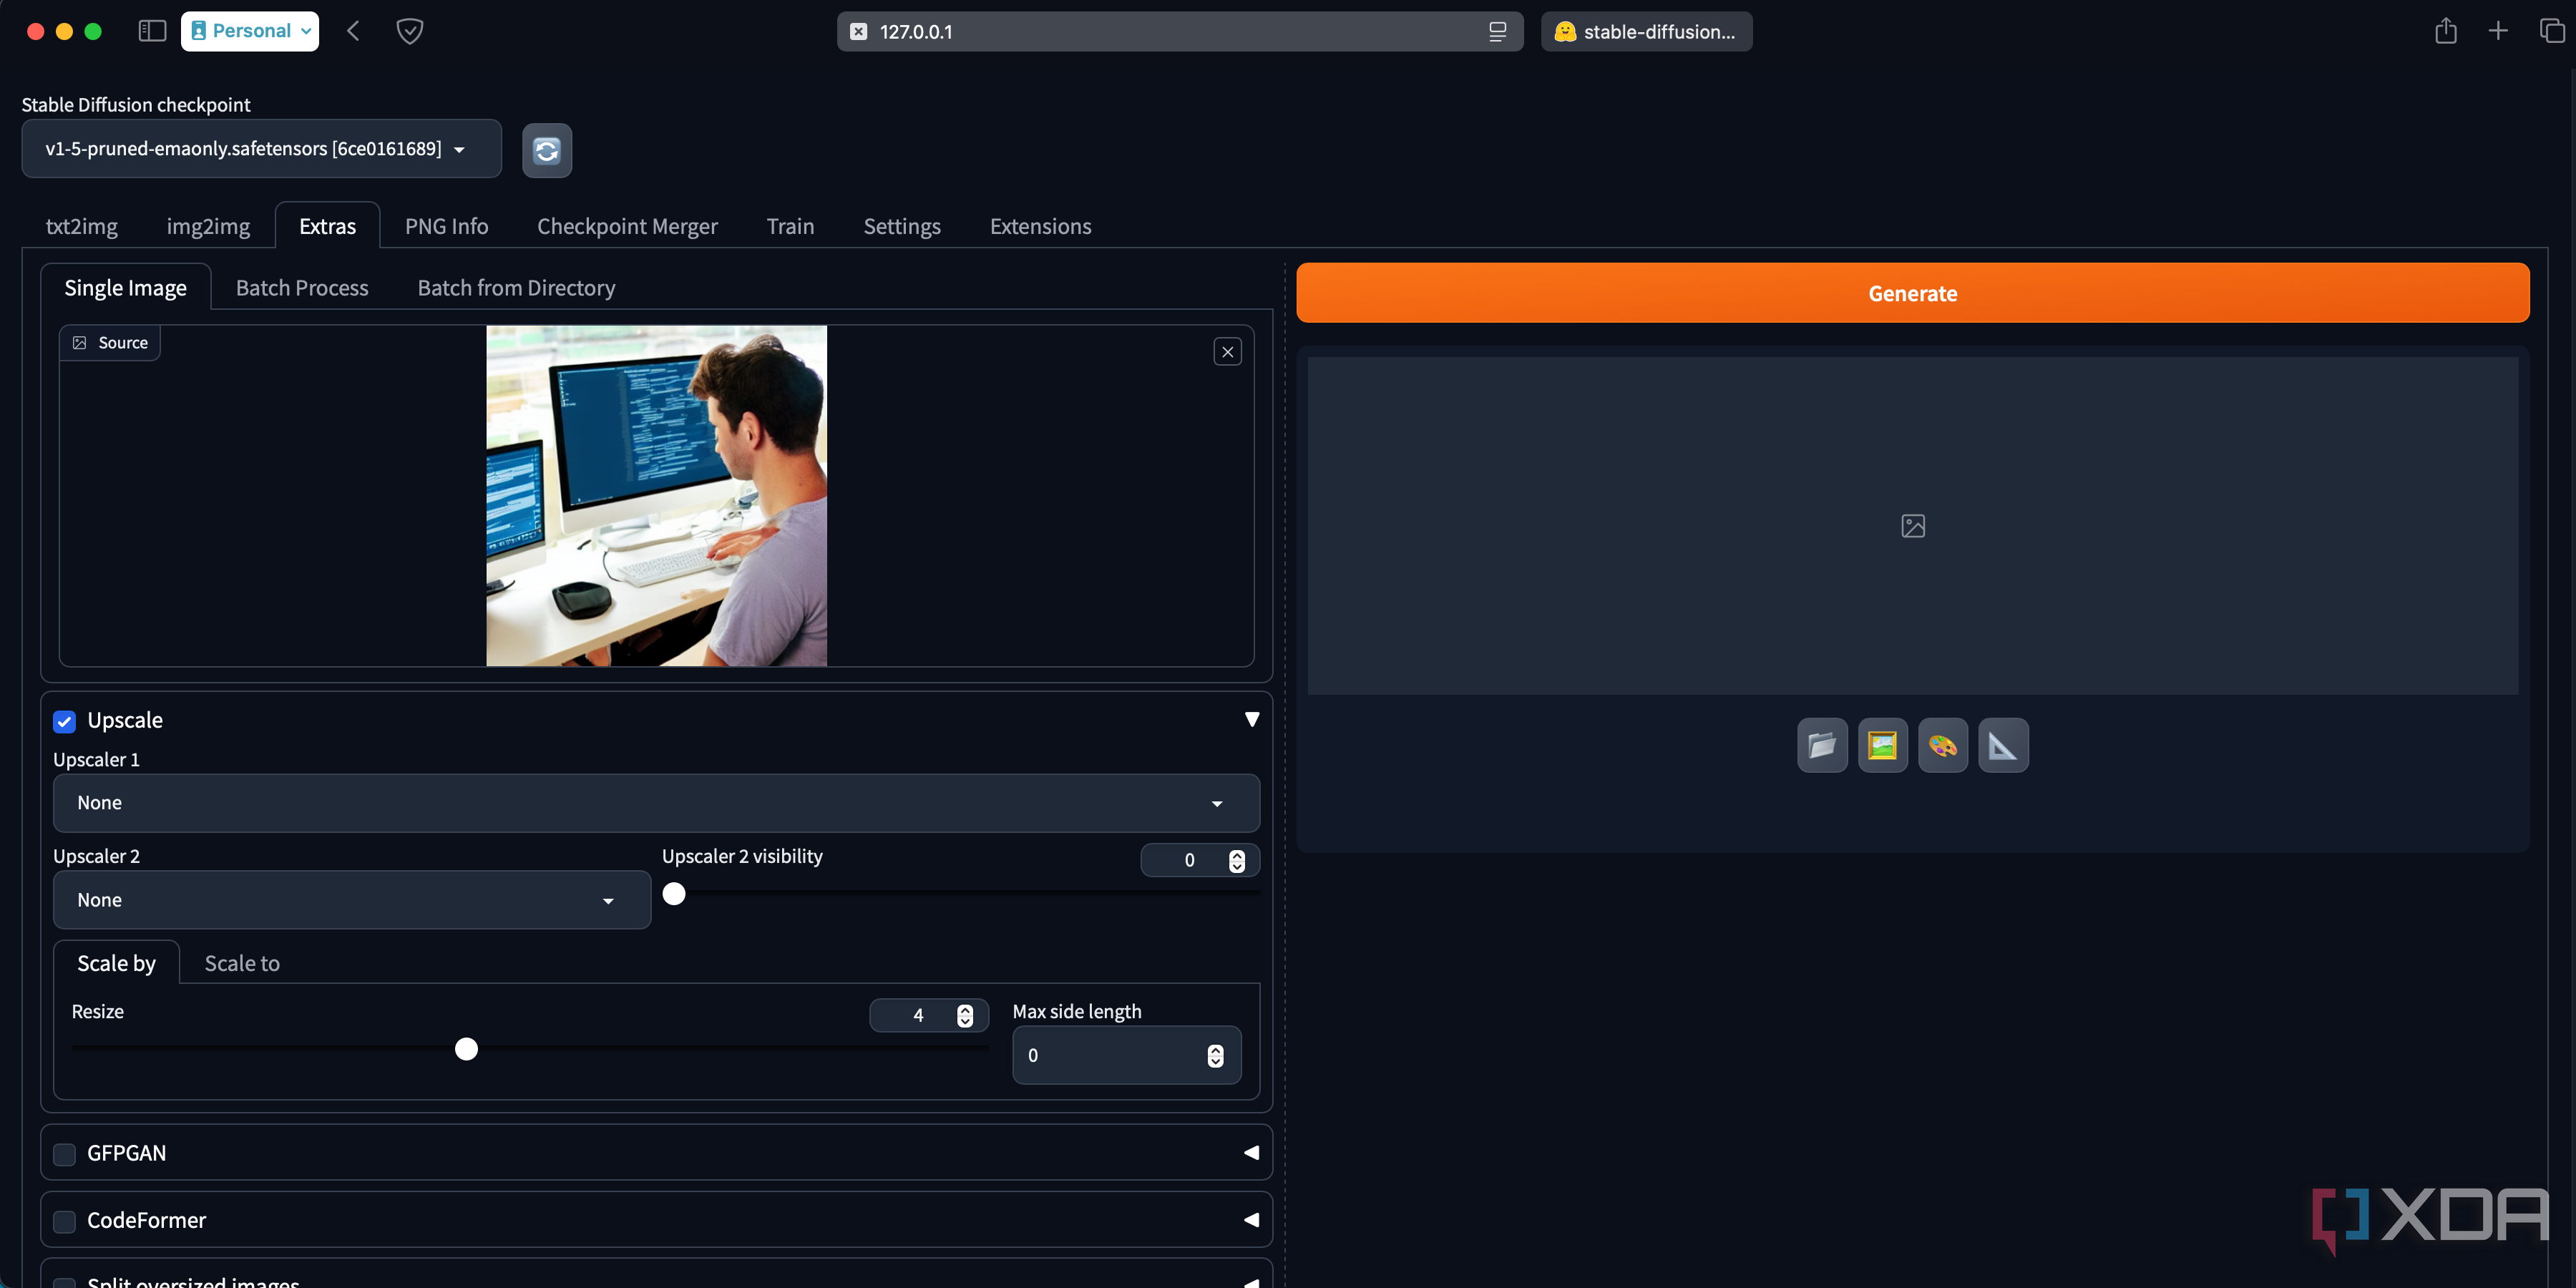Remove the source image with X
Screen dimensions: 2576x1288
(1227, 352)
